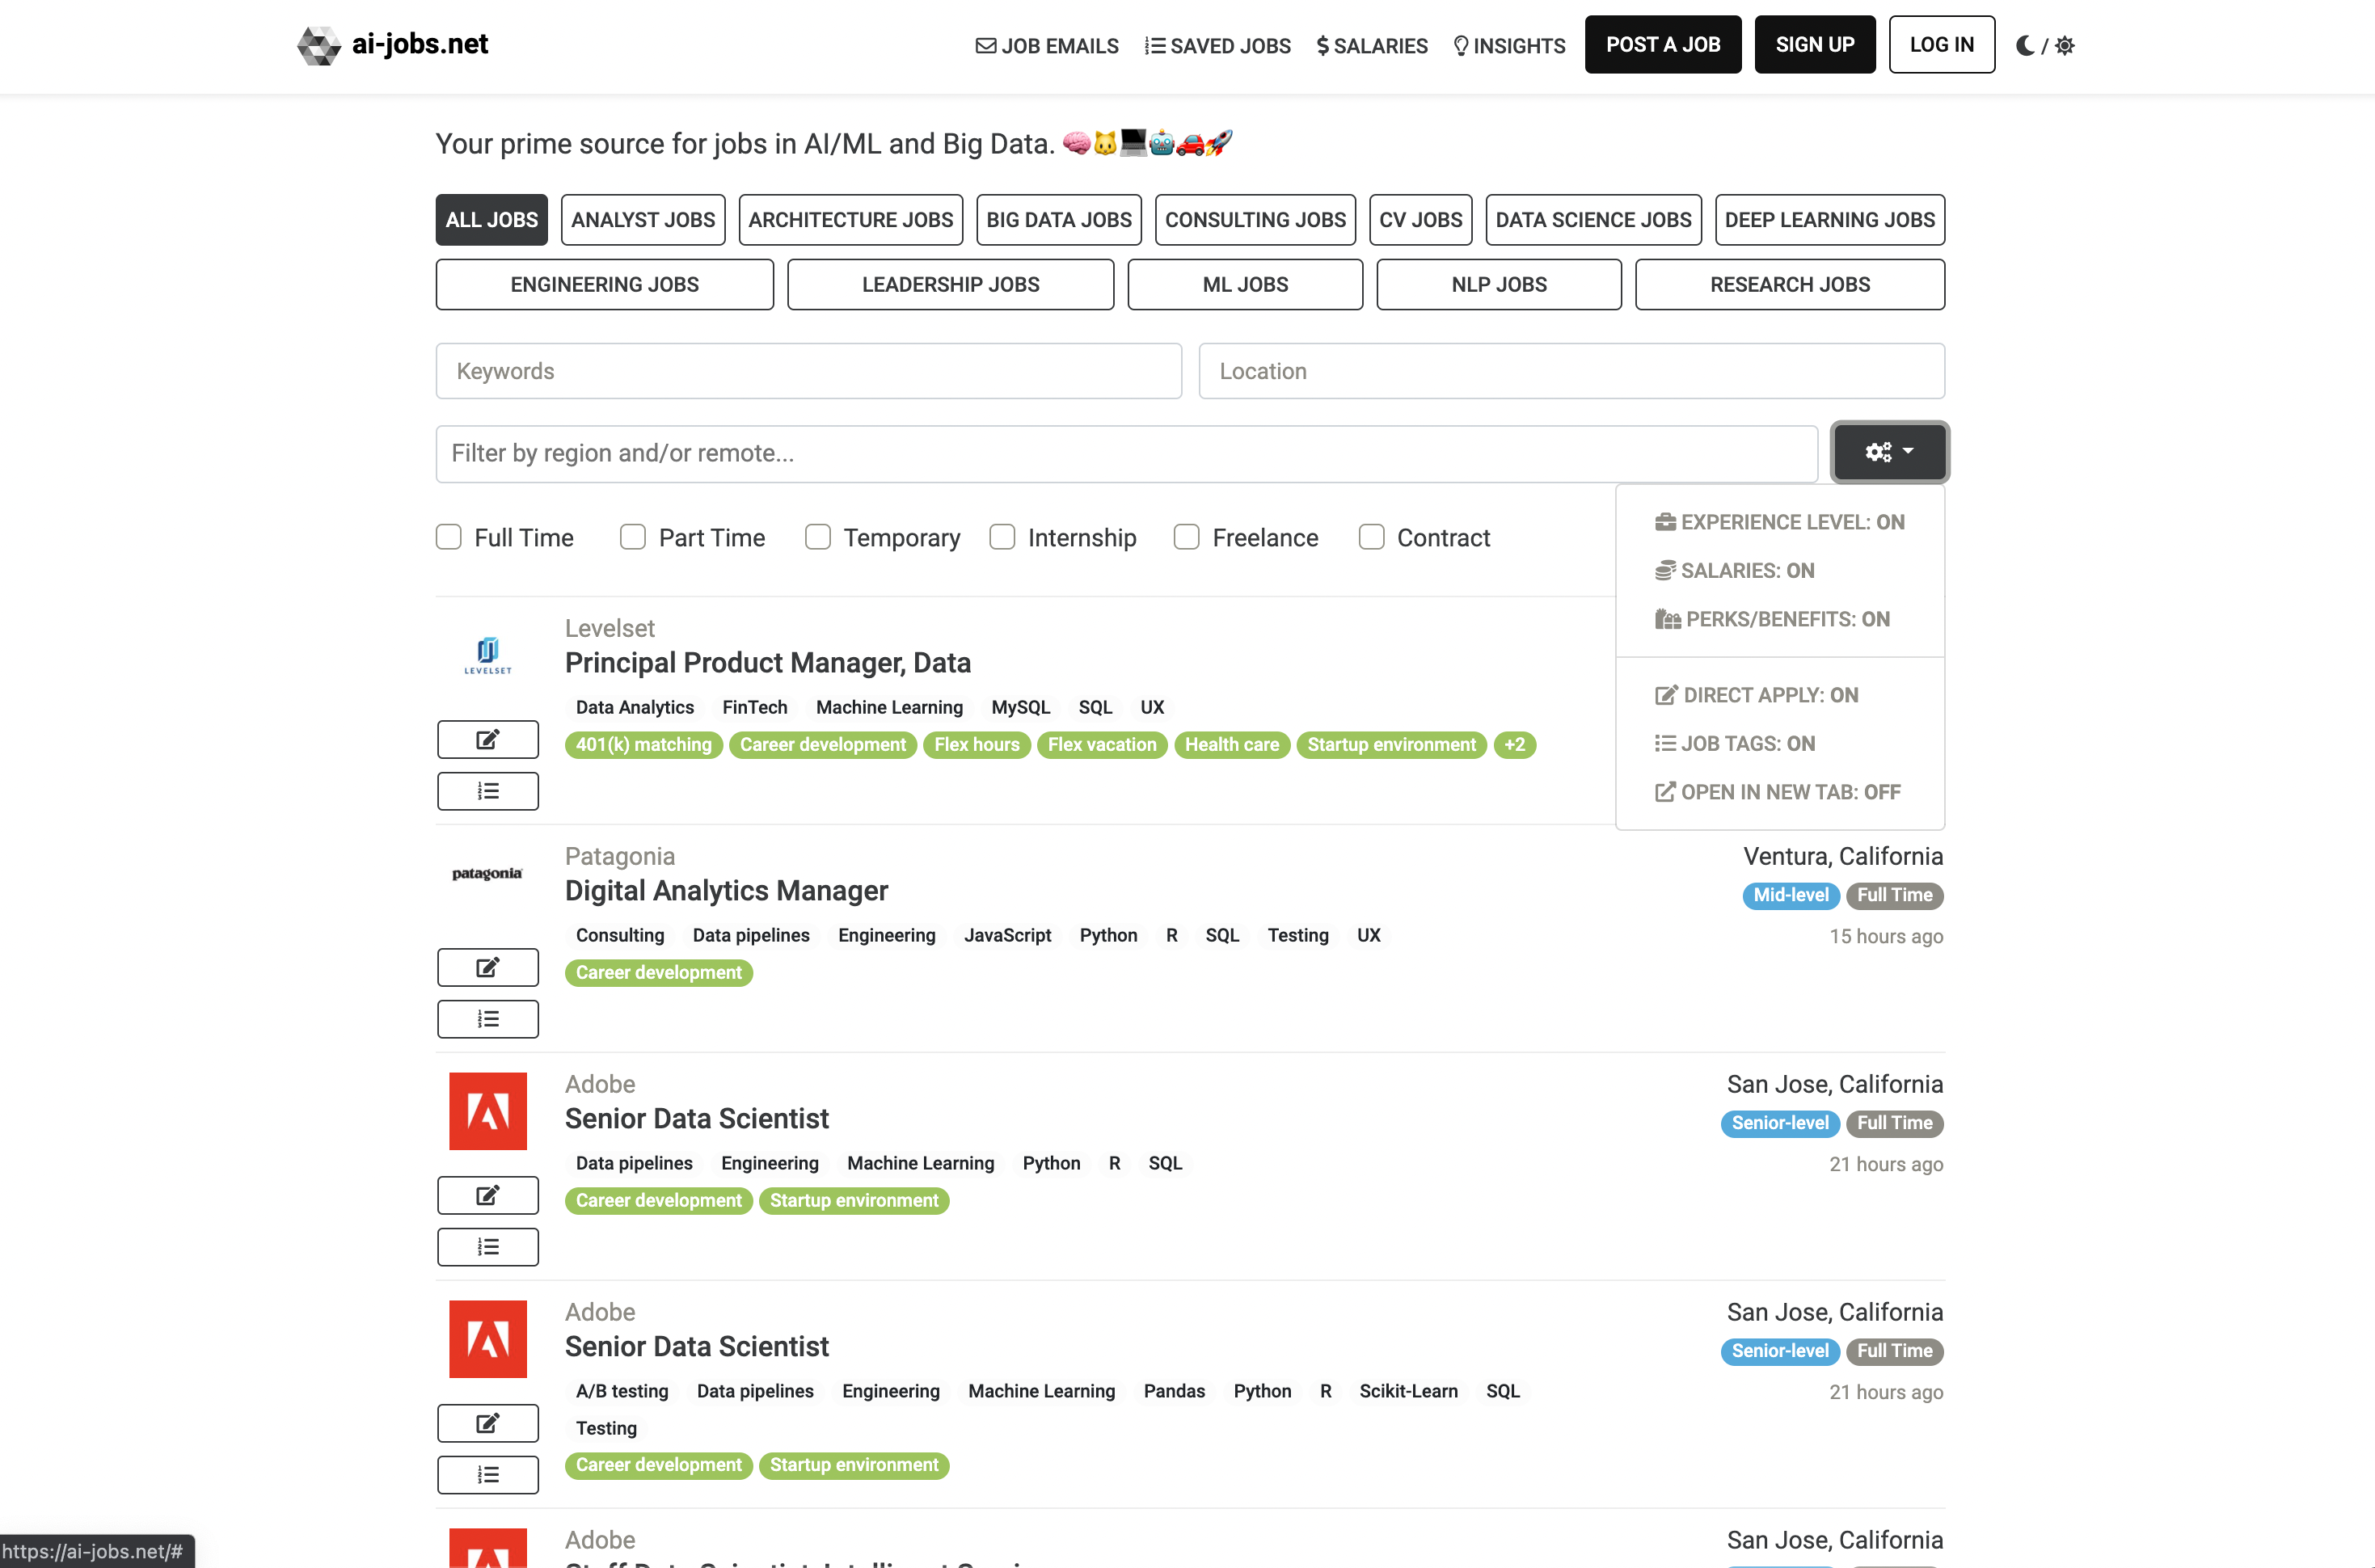Click the edit icon on the Levelset job card
2375x1568 pixels.
pyautogui.click(x=487, y=739)
